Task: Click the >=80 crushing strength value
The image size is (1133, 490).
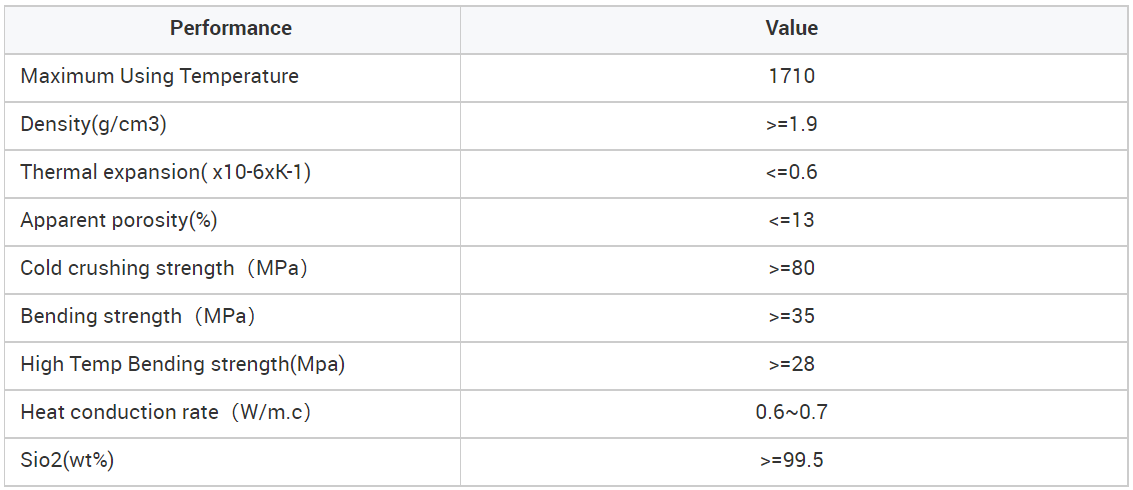Action: 792,268
